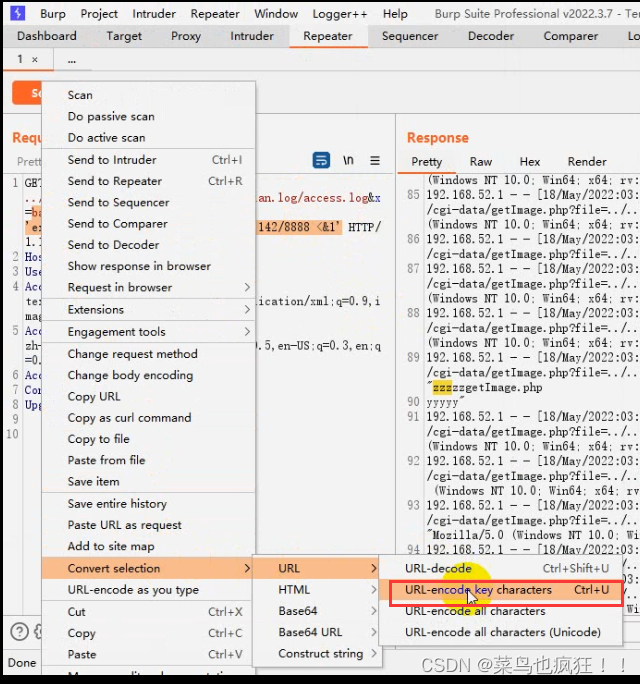Toggle the \n non-printable characters button
The image size is (640, 684).
348,160
